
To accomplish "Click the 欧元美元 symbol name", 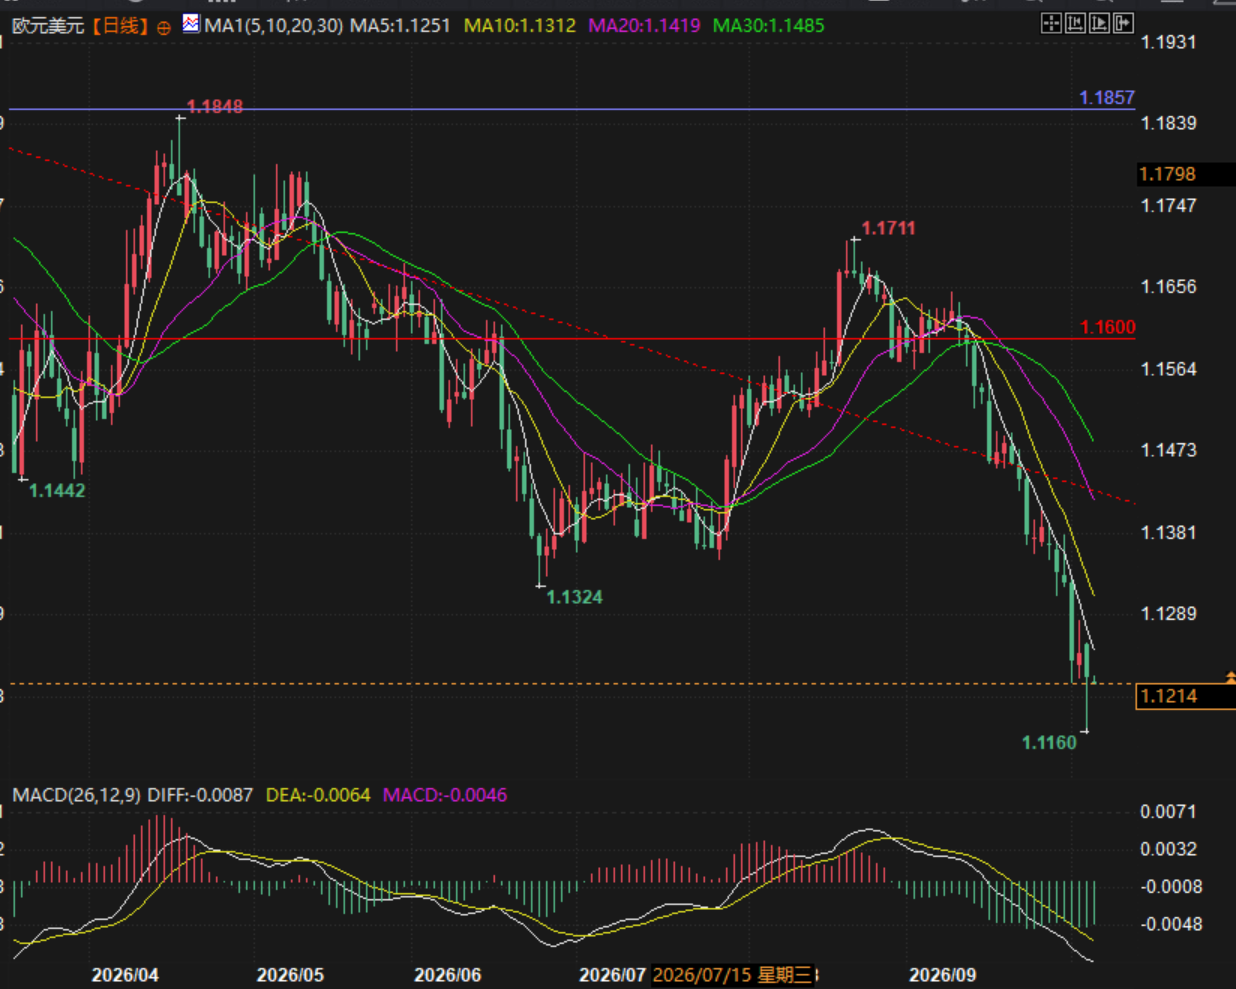I will 49,25.
